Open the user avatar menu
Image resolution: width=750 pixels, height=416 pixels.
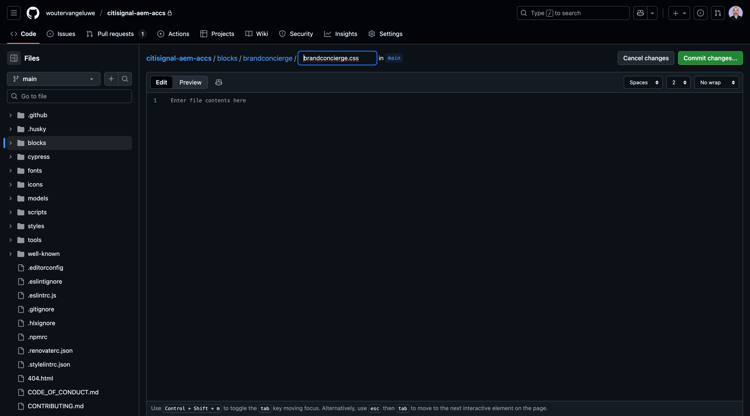(x=735, y=13)
